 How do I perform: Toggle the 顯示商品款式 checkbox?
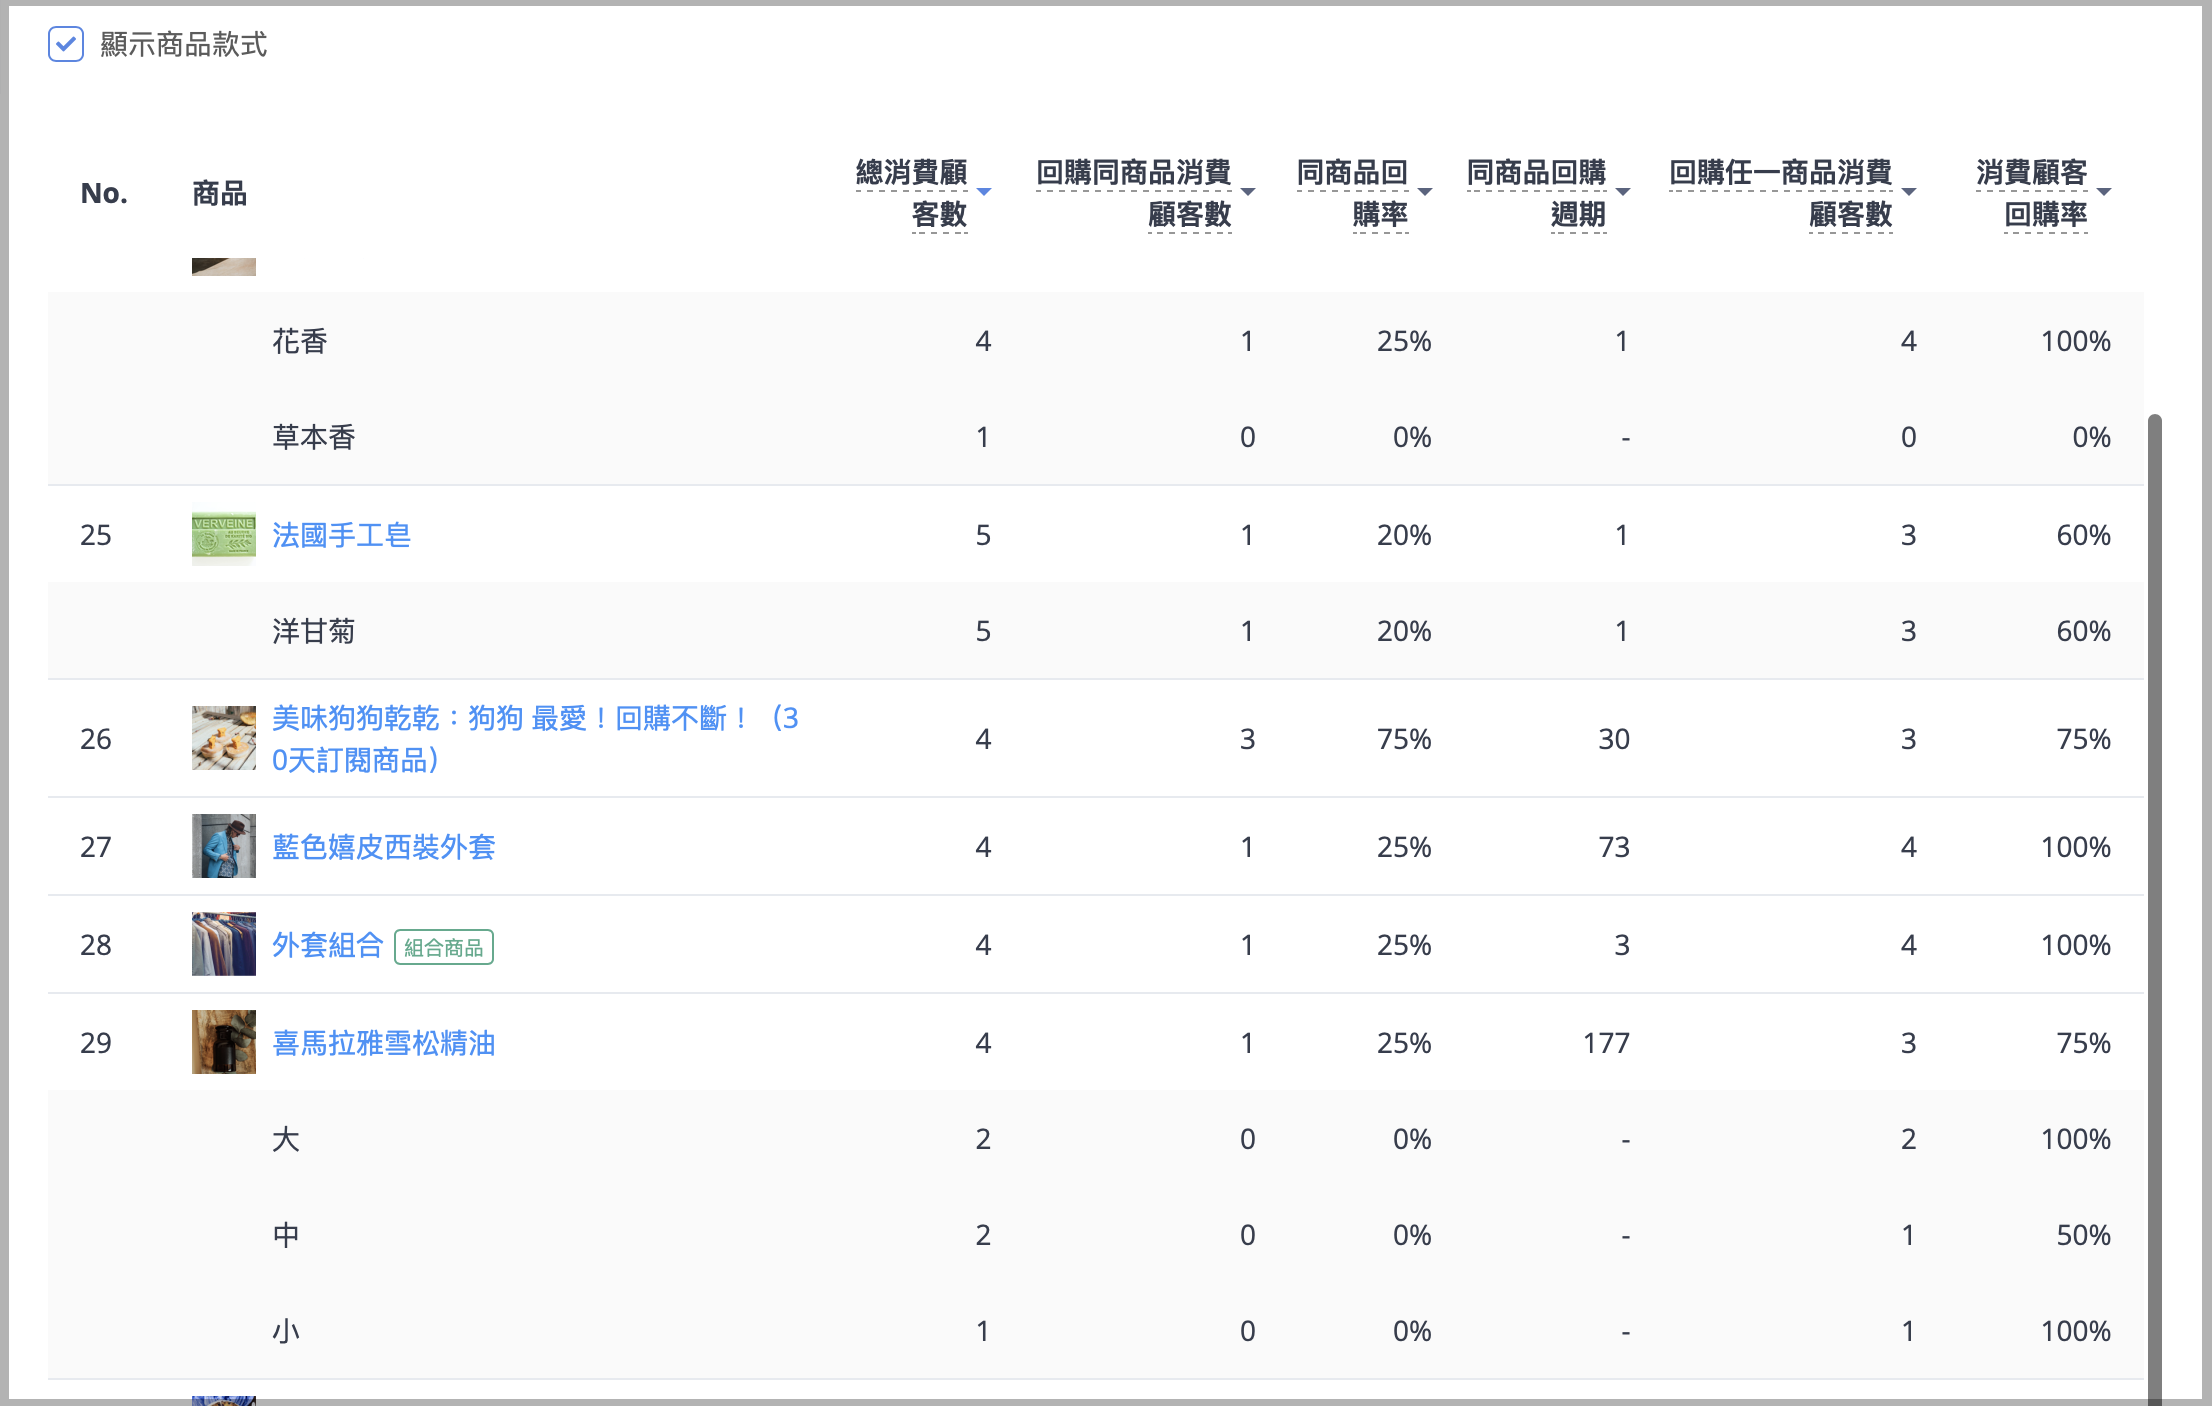click(x=66, y=44)
